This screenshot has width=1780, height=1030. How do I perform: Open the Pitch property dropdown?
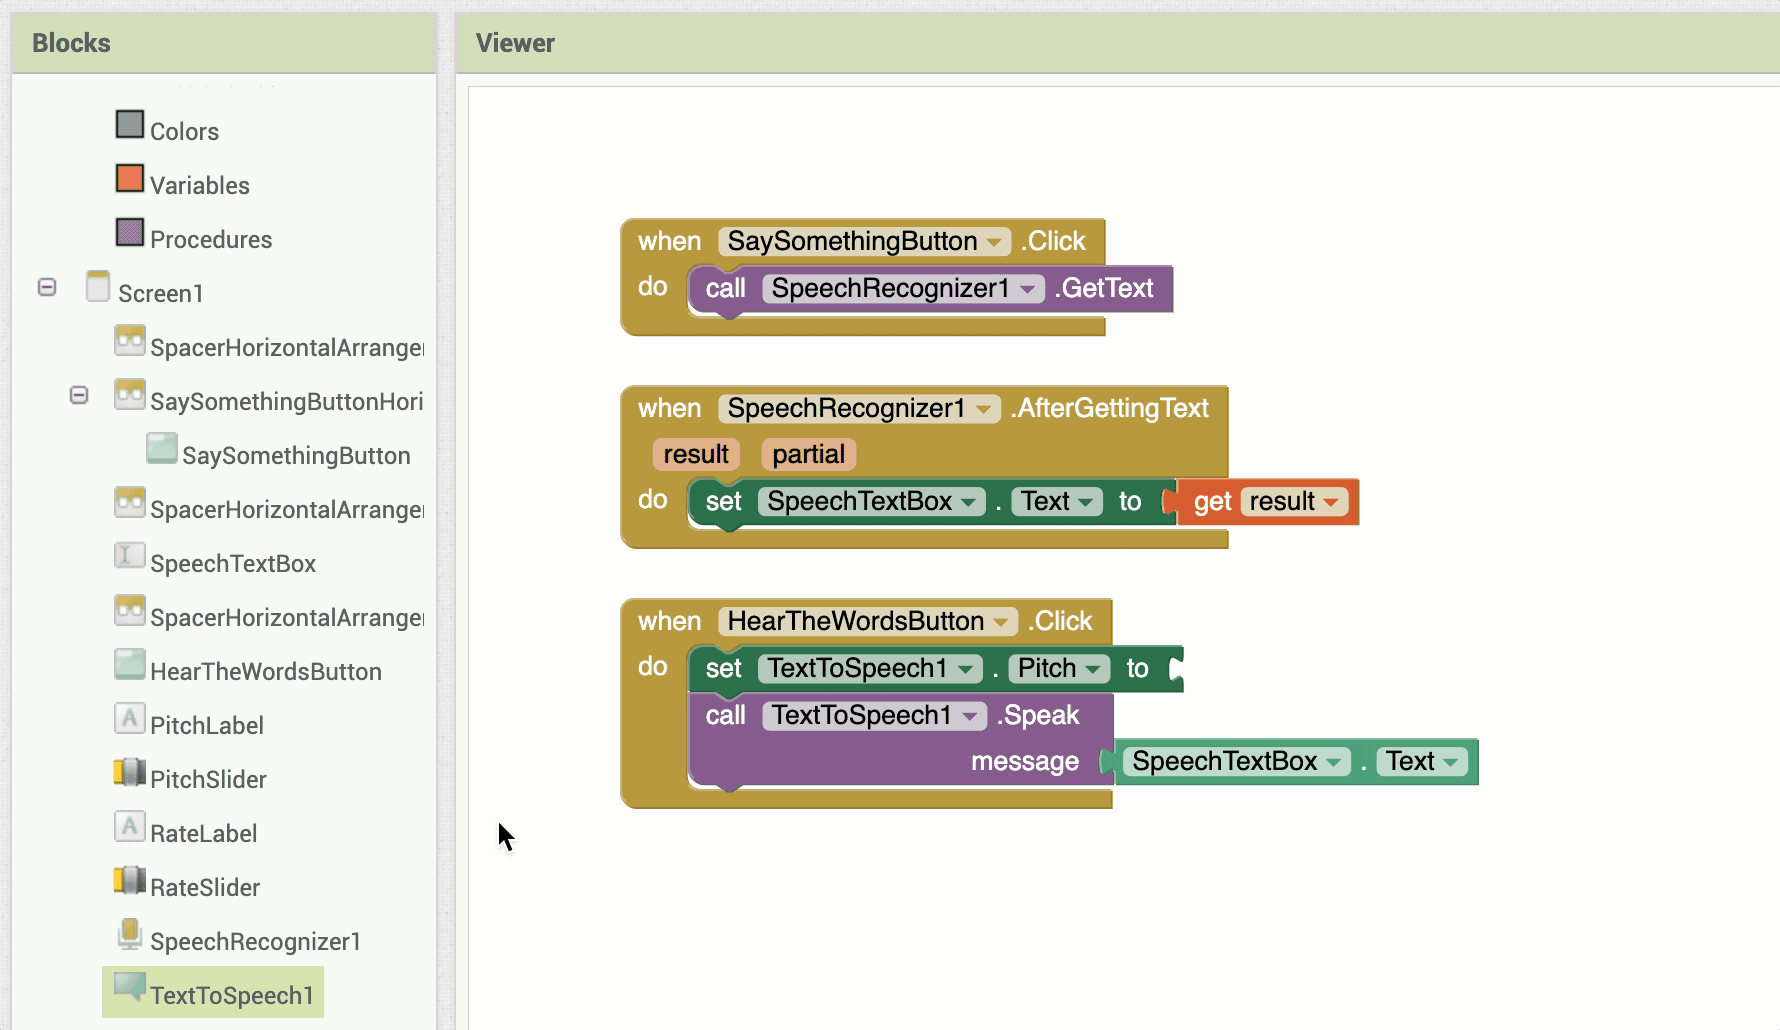pyautogui.click(x=1093, y=669)
